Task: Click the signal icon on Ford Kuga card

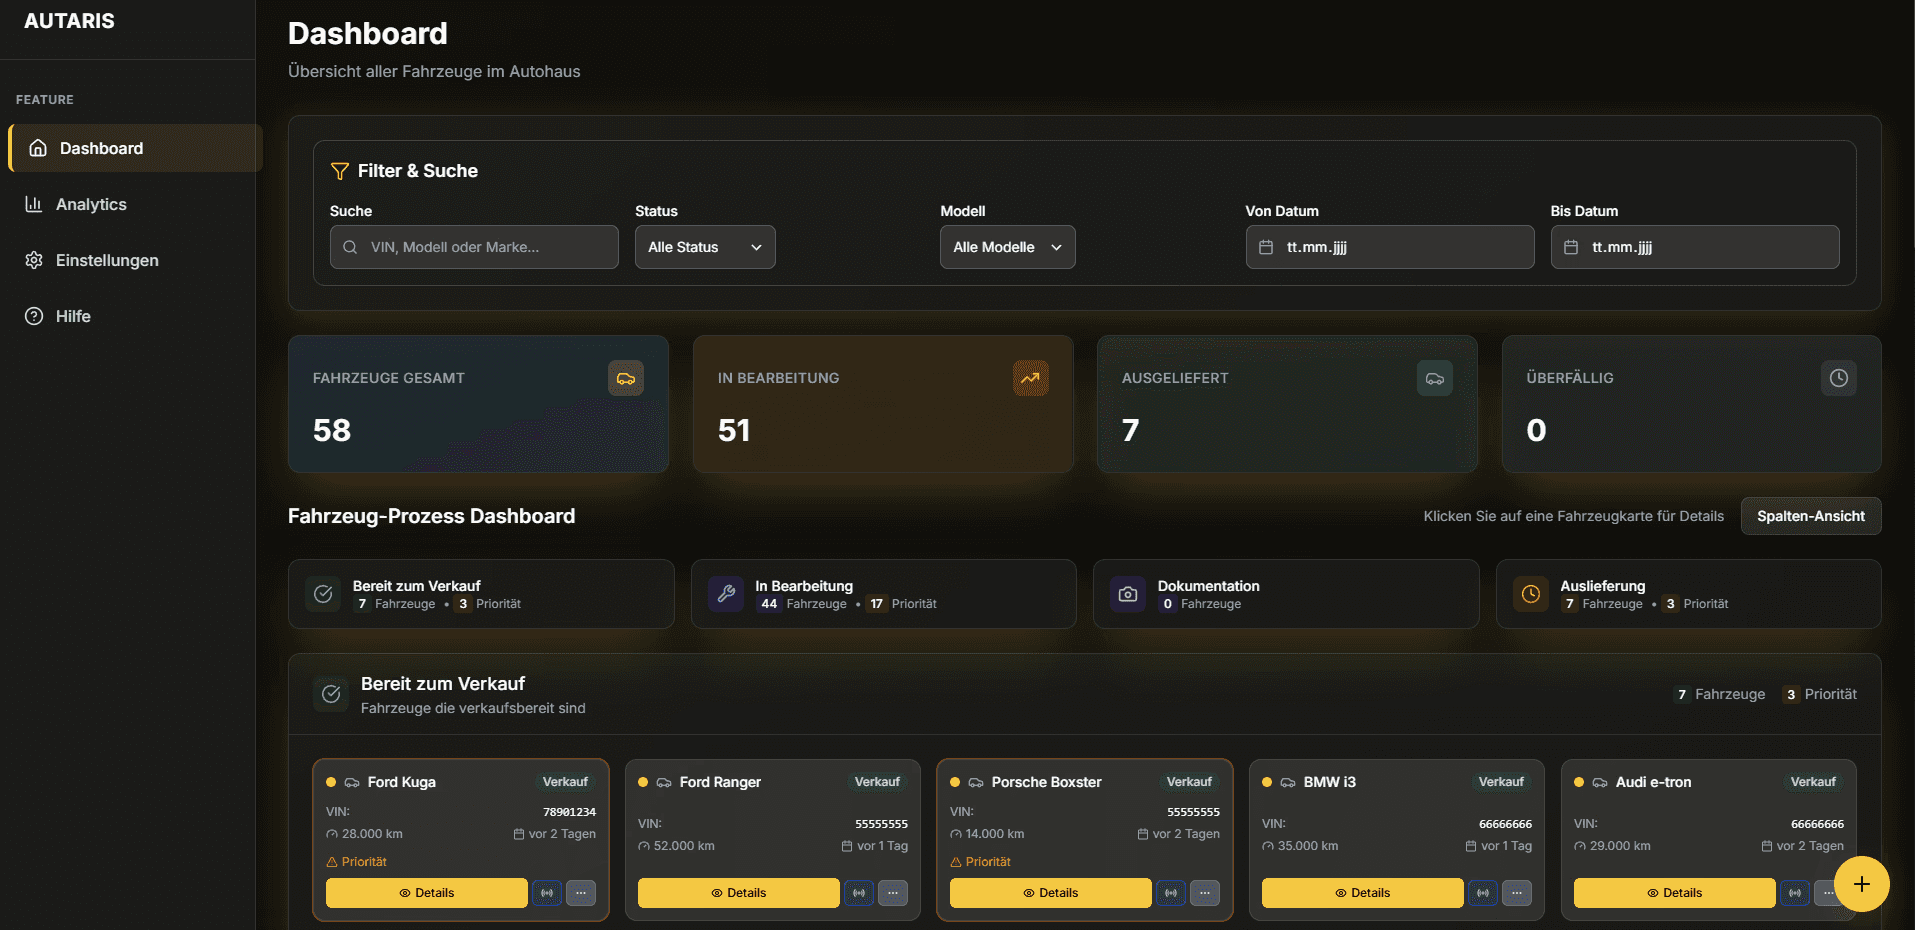Action: point(547,893)
